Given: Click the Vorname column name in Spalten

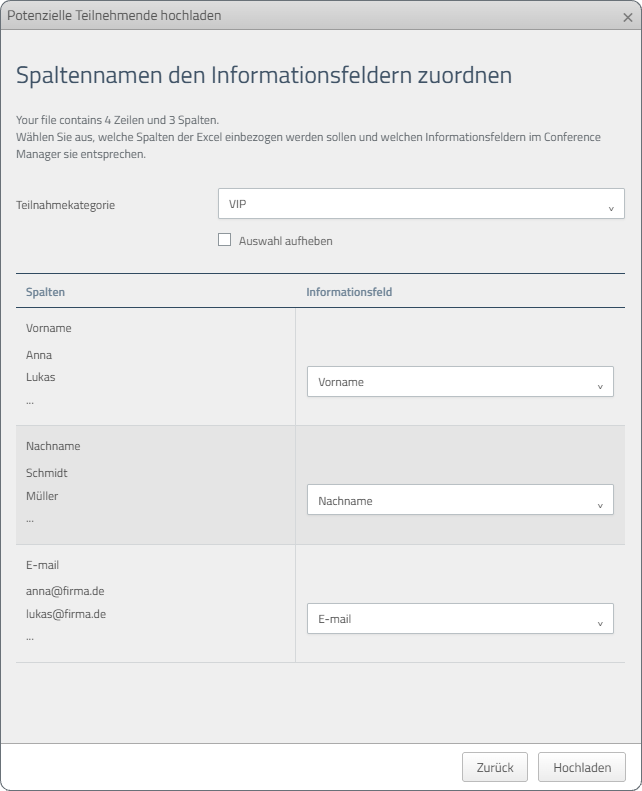Looking at the screenshot, I should coord(48,328).
